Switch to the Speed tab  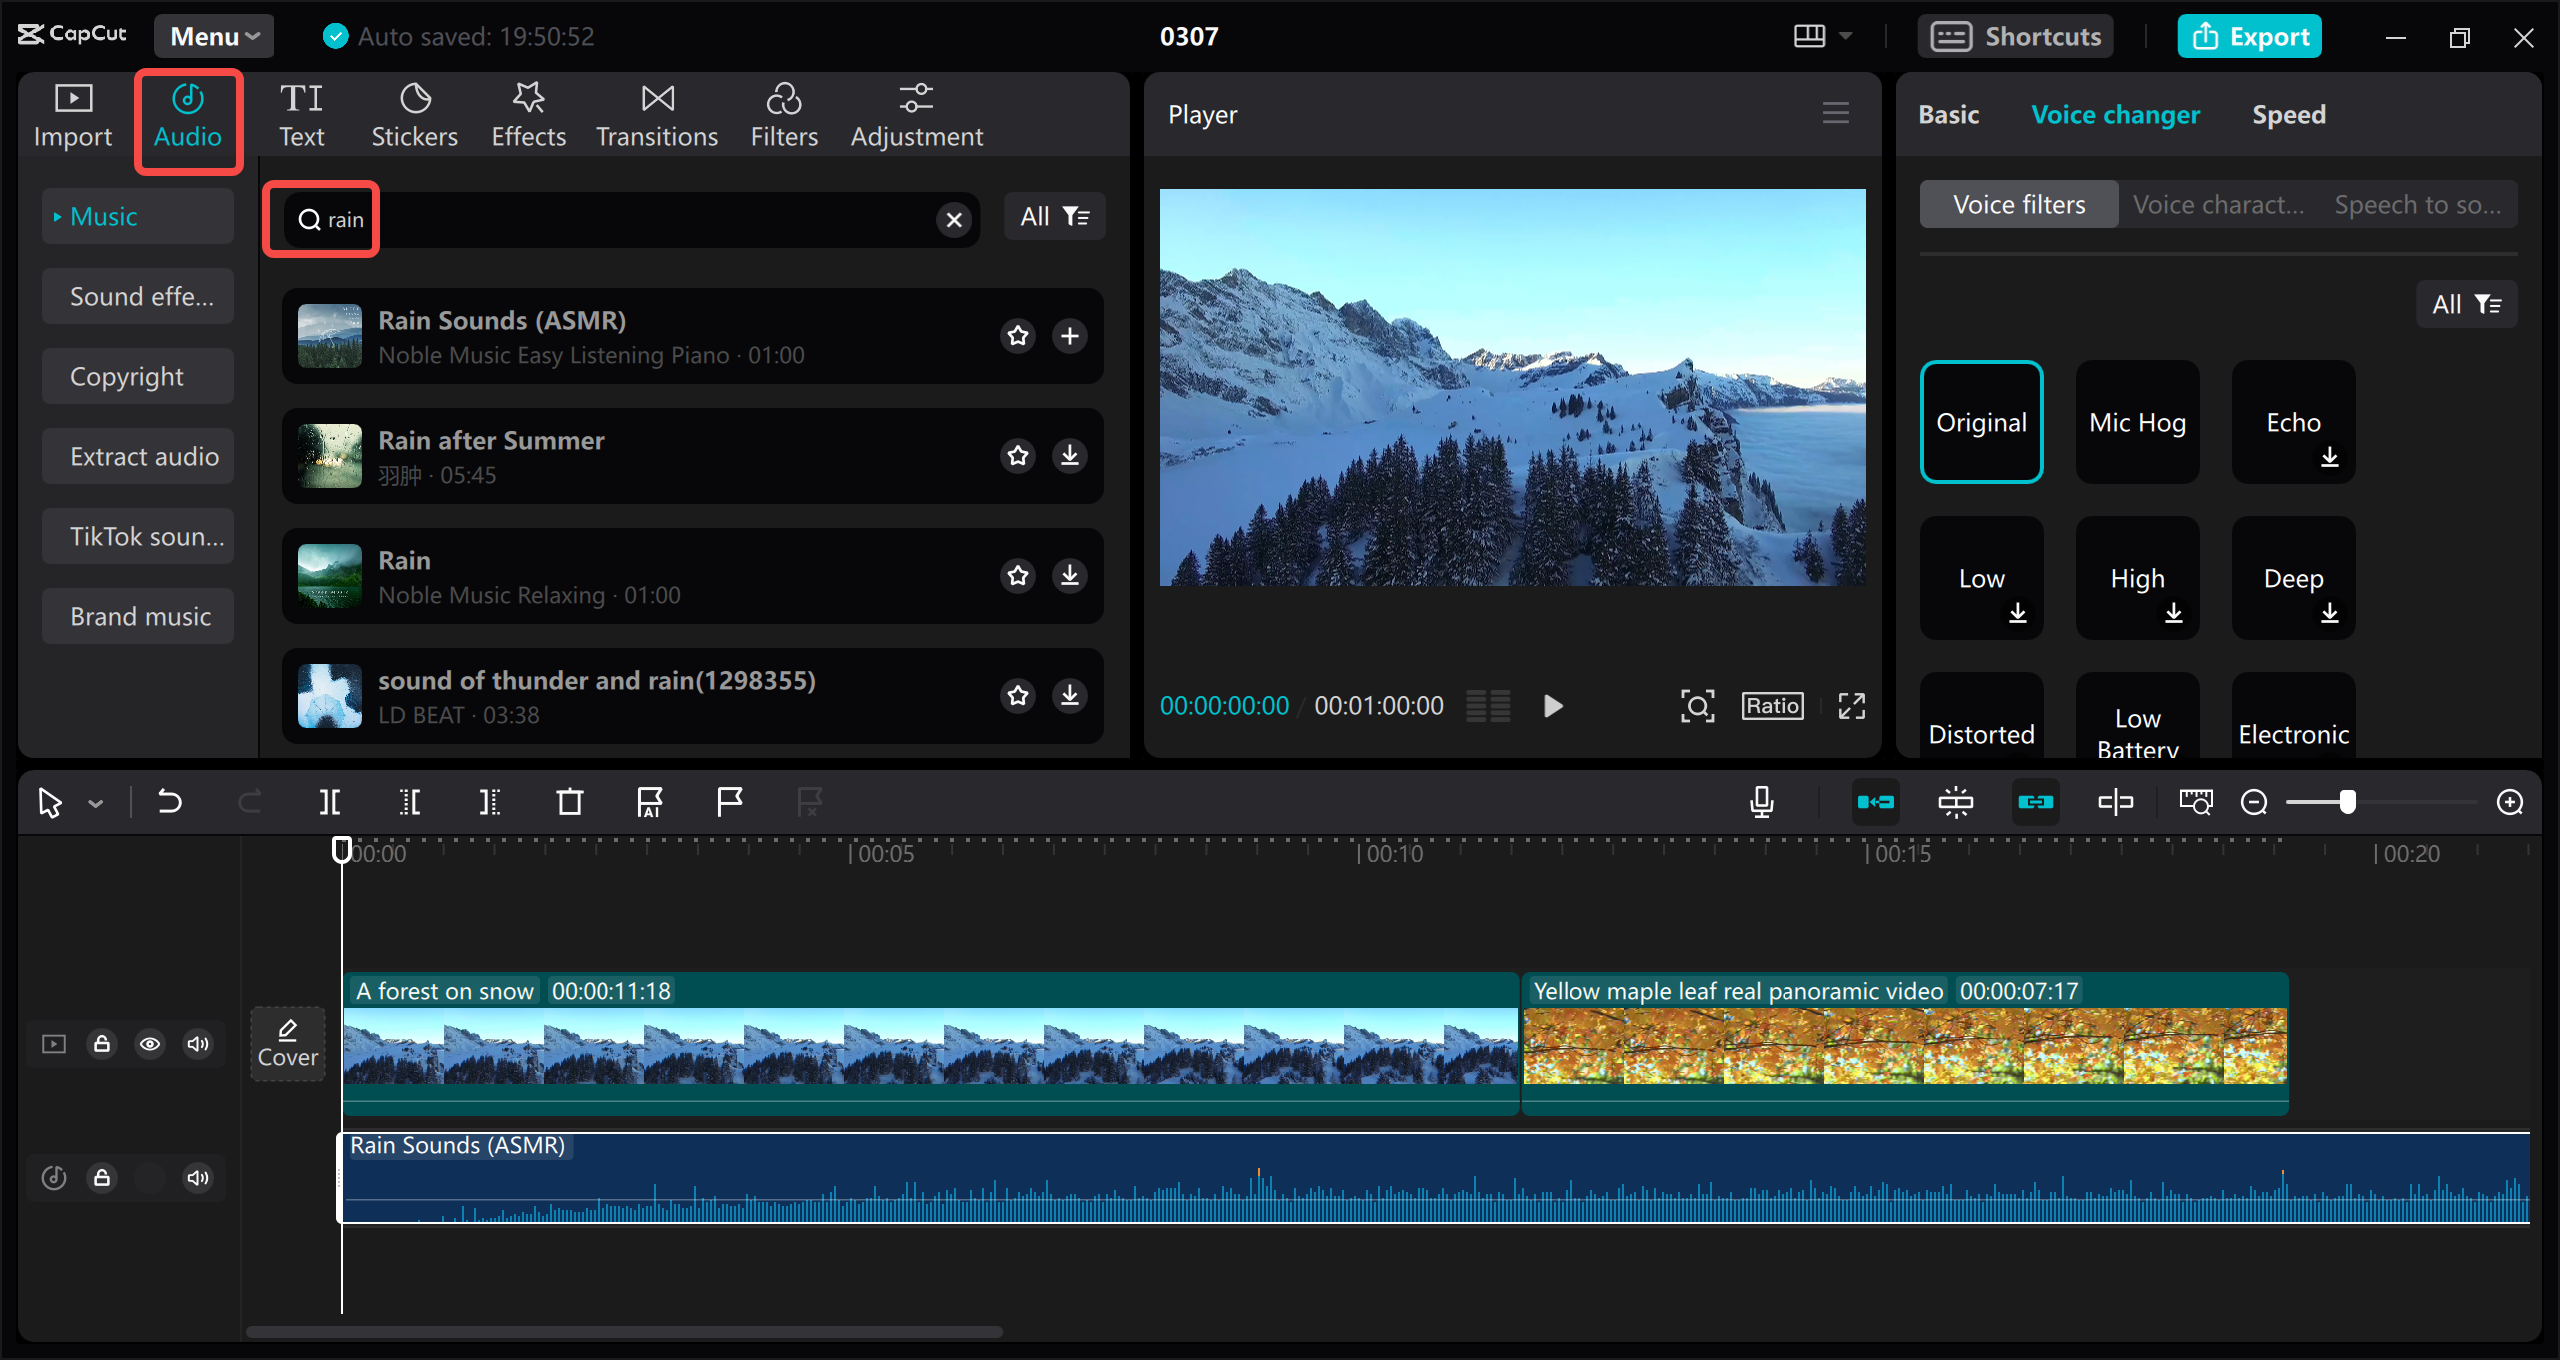point(2288,114)
